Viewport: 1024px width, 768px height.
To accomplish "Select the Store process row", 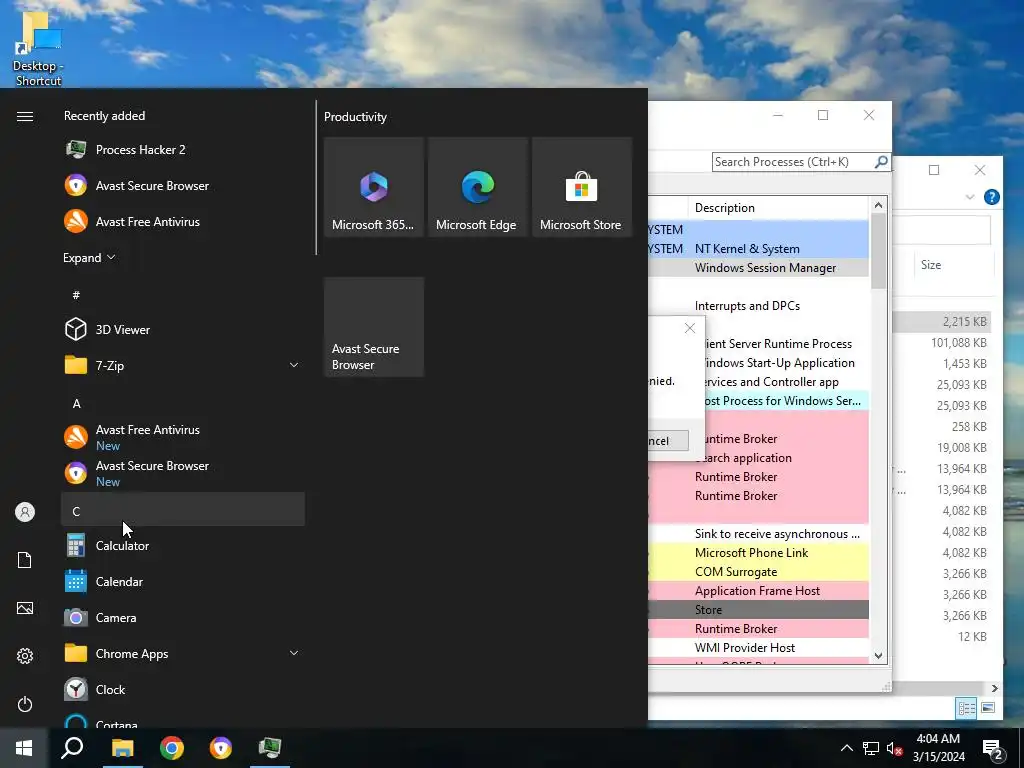I will [758, 609].
